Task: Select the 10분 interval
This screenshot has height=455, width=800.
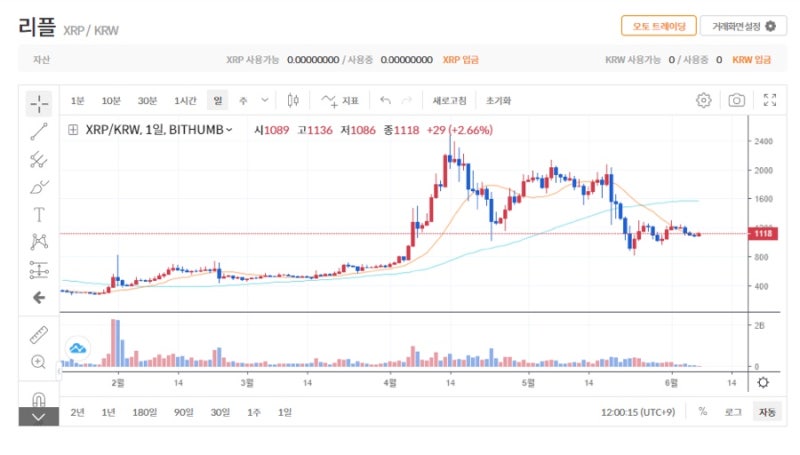Action: coord(111,100)
